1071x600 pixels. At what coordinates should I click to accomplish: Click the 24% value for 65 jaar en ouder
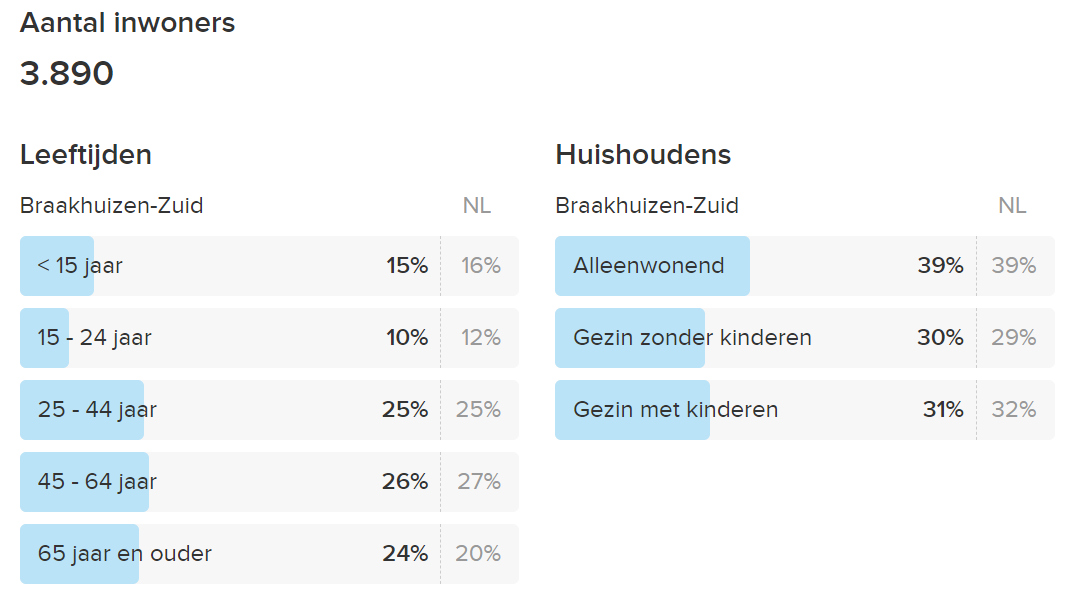coord(405,554)
